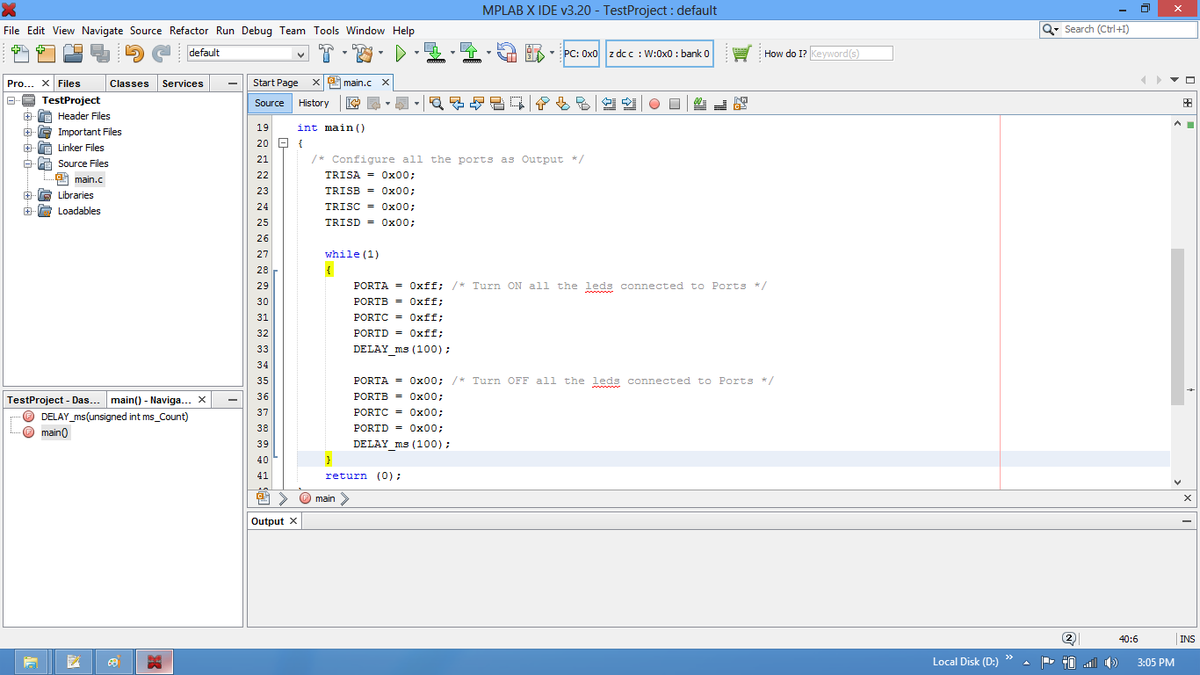Click the Stop Macro Recording icon
Image resolution: width=1200 pixels, height=675 pixels.
(674, 104)
